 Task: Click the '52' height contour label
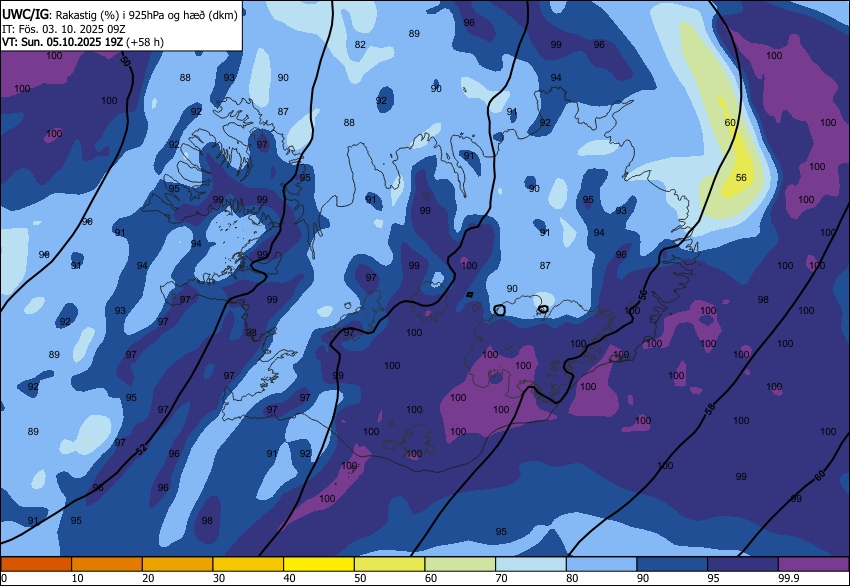142,449
